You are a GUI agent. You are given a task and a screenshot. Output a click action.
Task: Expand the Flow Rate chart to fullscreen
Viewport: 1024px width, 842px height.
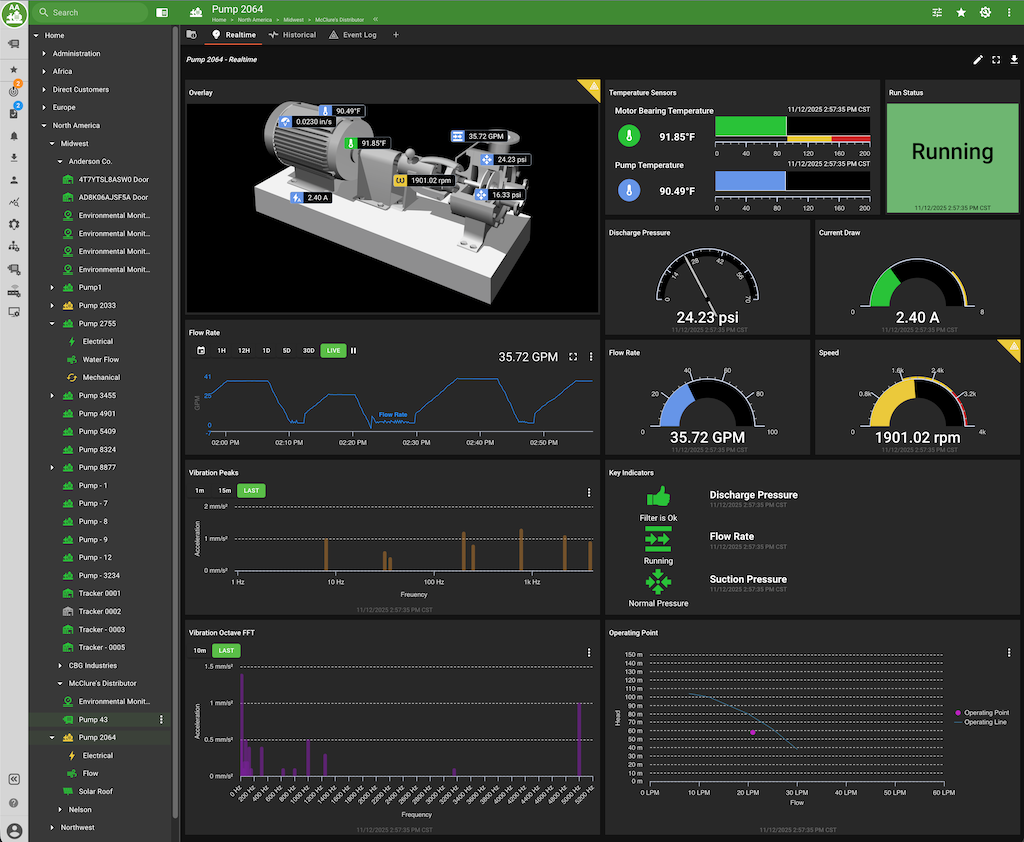[x=573, y=356]
